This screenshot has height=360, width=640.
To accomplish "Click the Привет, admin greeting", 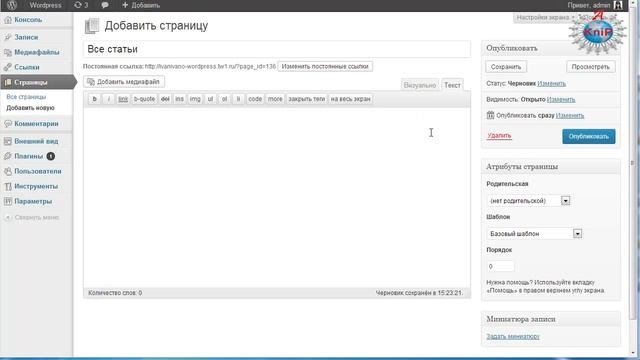I will coord(589,5).
